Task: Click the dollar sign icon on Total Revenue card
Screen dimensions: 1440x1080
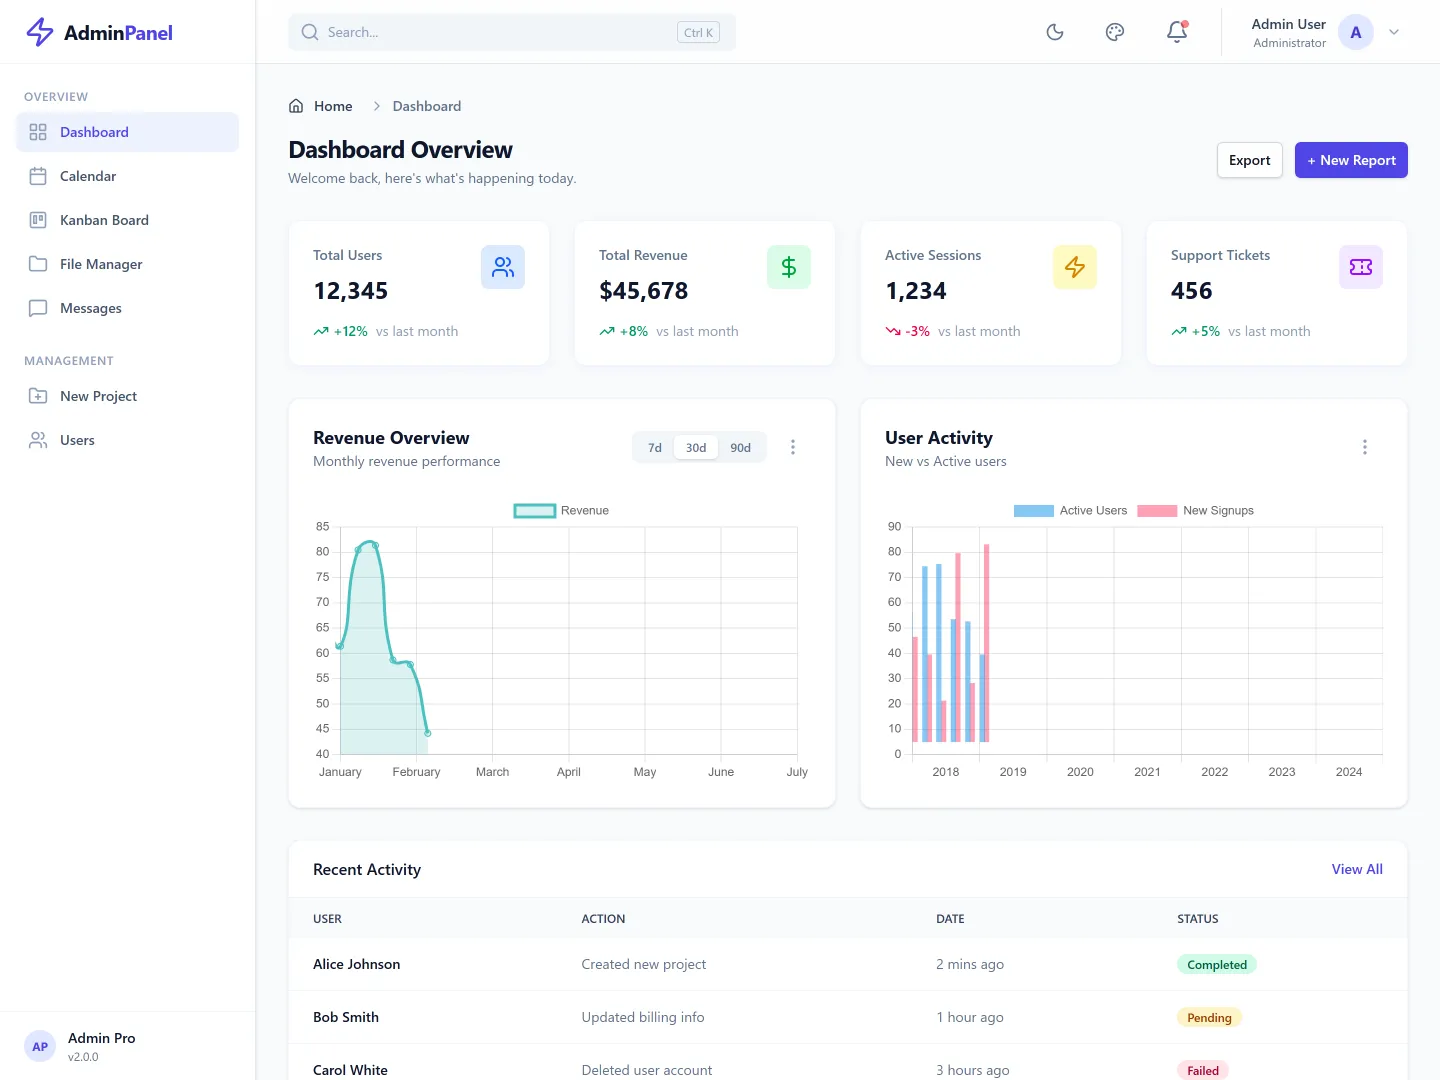Action: pos(789,267)
